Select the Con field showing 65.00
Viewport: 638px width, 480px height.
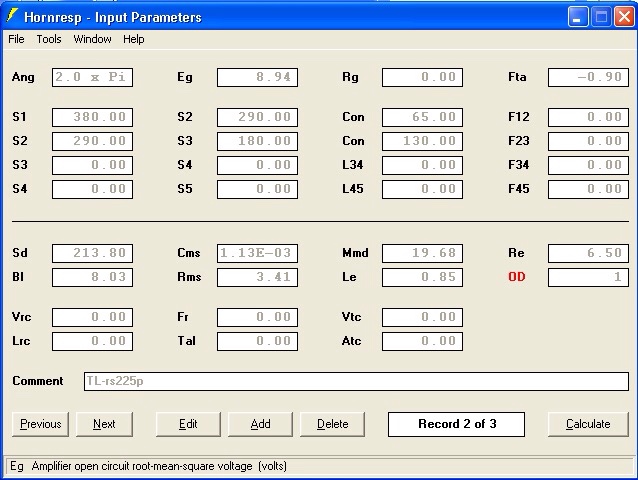click(x=422, y=117)
